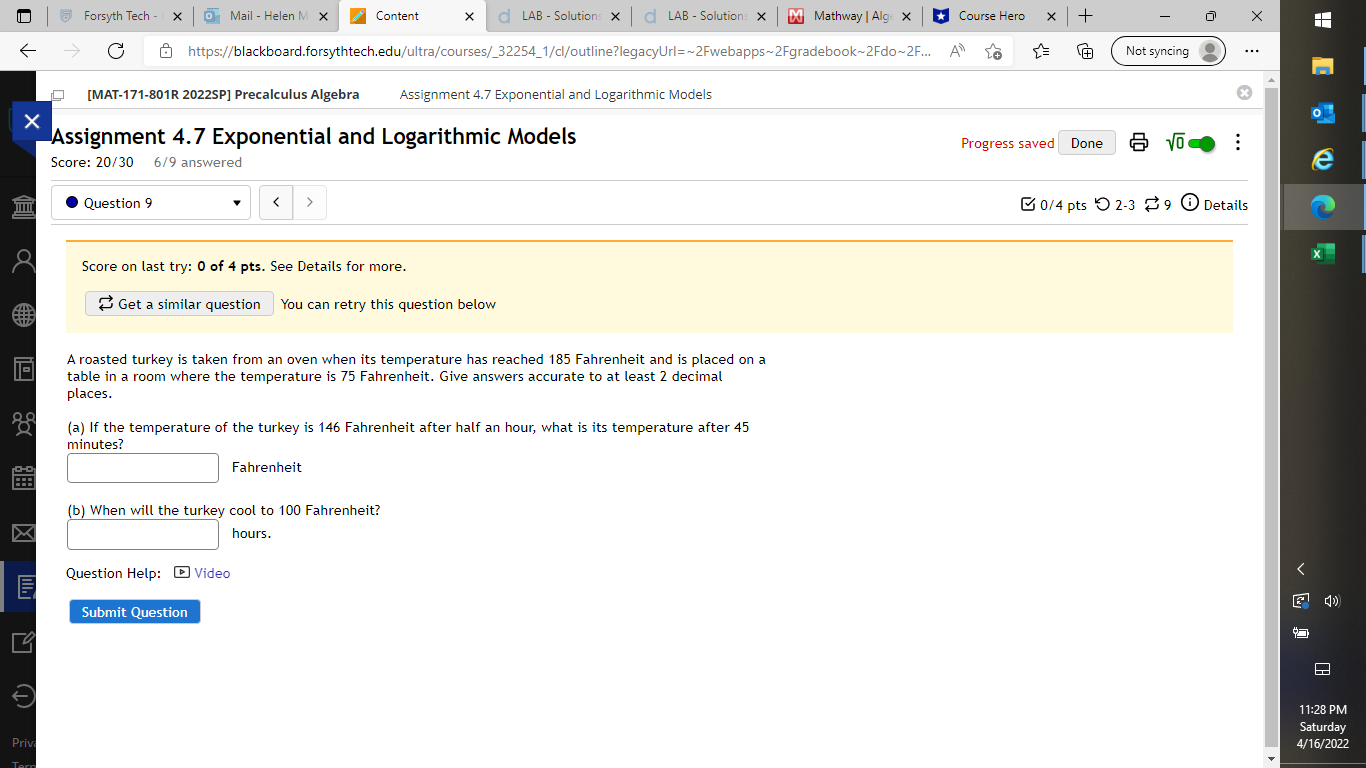This screenshot has width=1366, height=768.
Task: Click the Submit Question button
Action: pyautogui.click(x=134, y=611)
